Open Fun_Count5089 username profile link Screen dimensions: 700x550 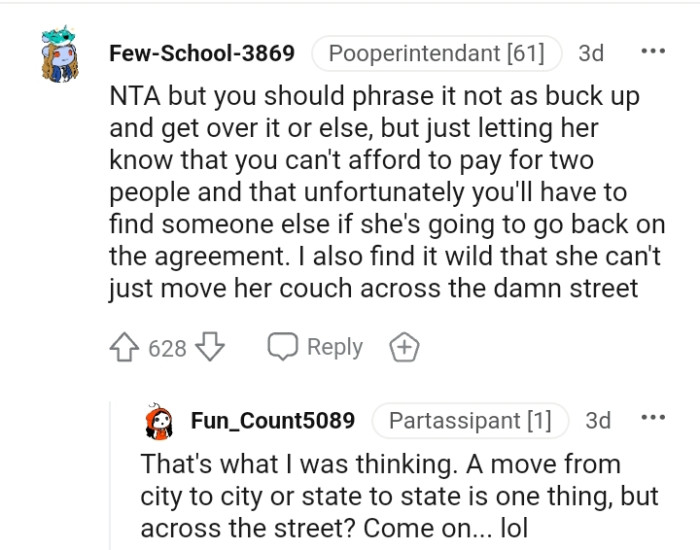[272, 421]
